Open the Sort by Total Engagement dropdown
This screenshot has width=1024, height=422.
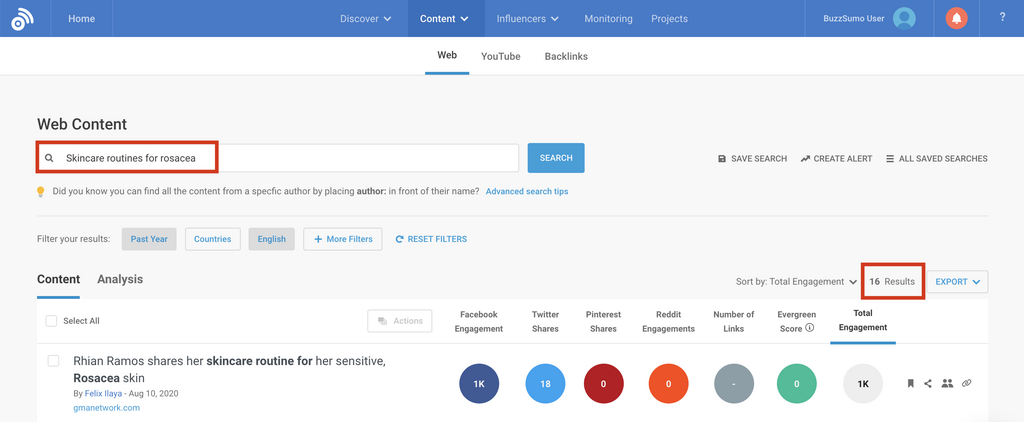pyautogui.click(x=796, y=282)
